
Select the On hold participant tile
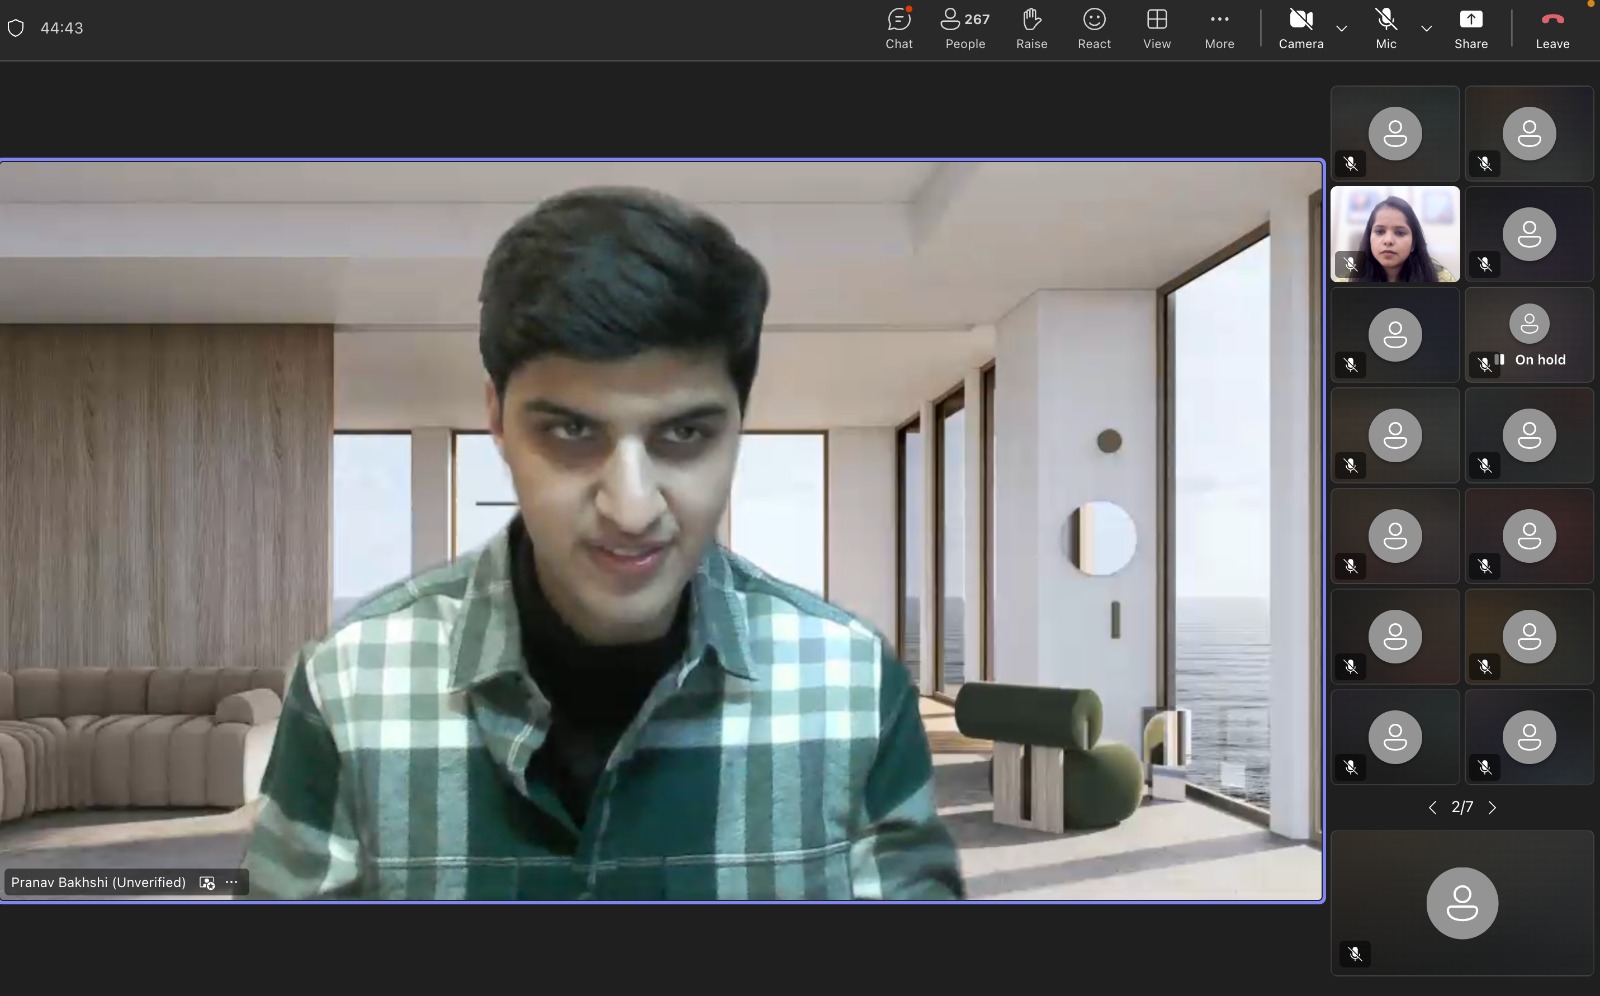click(1529, 335)
